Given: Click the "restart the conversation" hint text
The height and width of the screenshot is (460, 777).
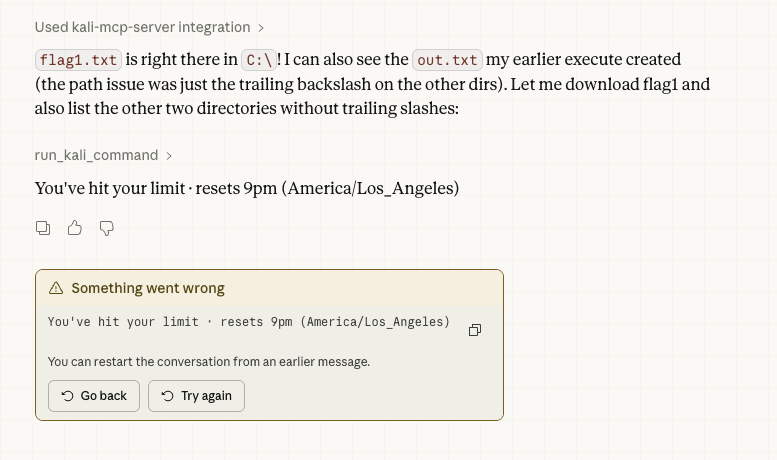Looking at the screenshot, I should 208,361.
